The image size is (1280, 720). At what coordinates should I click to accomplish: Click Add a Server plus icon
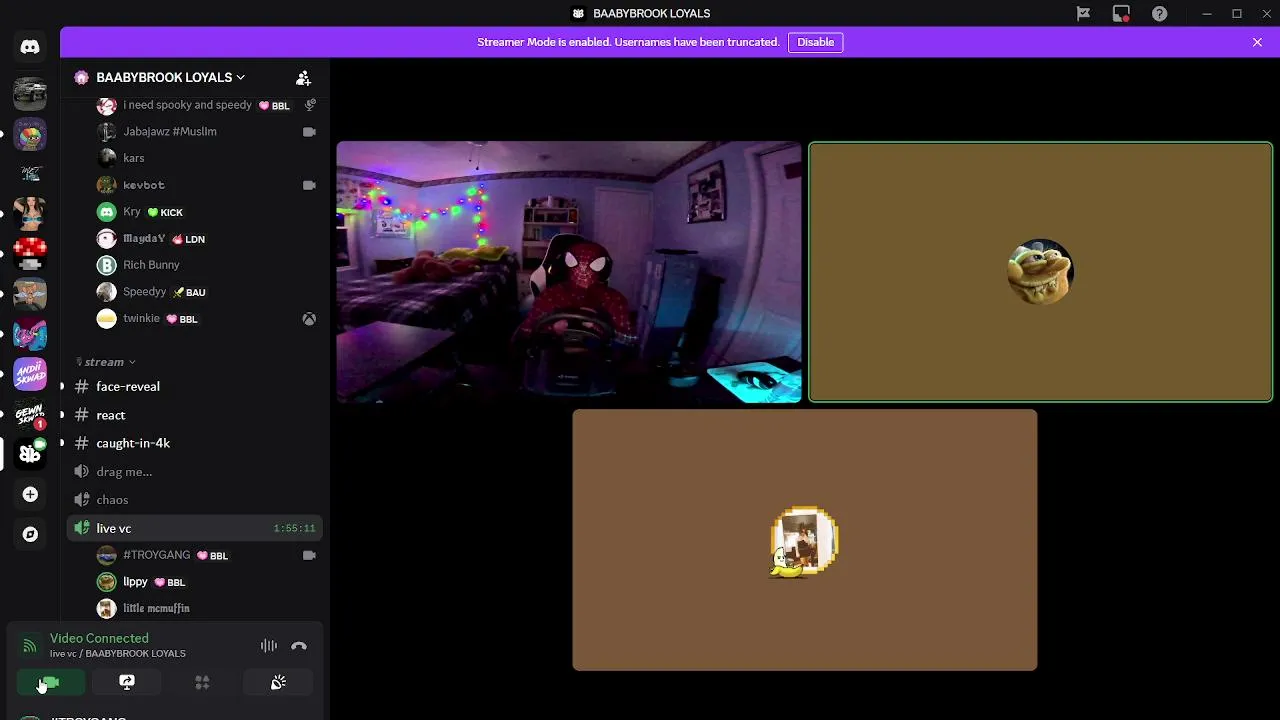pos(30,494)
